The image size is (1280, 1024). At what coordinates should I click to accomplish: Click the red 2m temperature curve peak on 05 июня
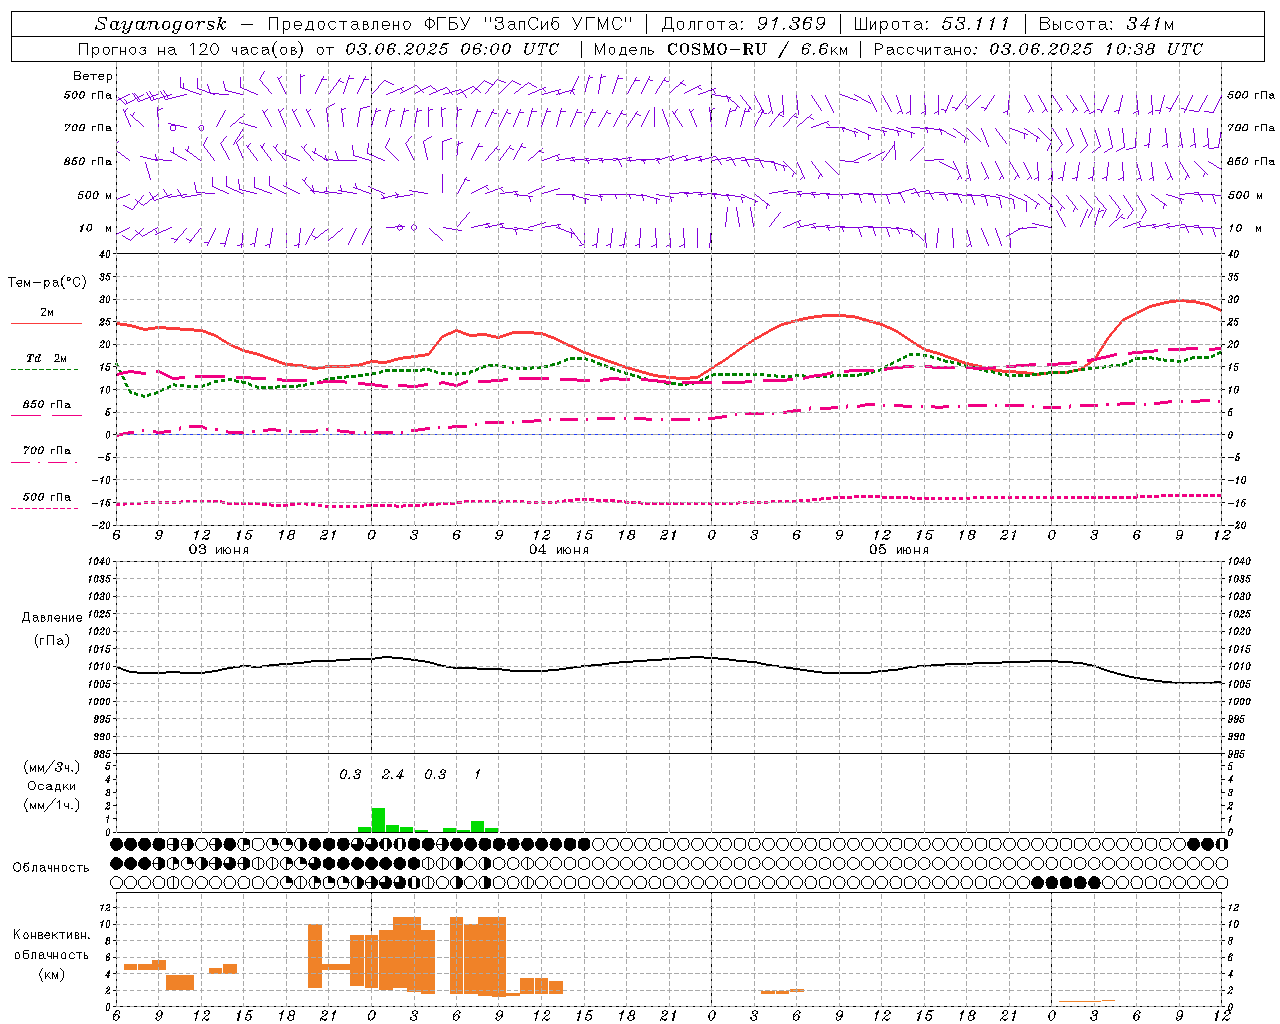coord(835,315)
